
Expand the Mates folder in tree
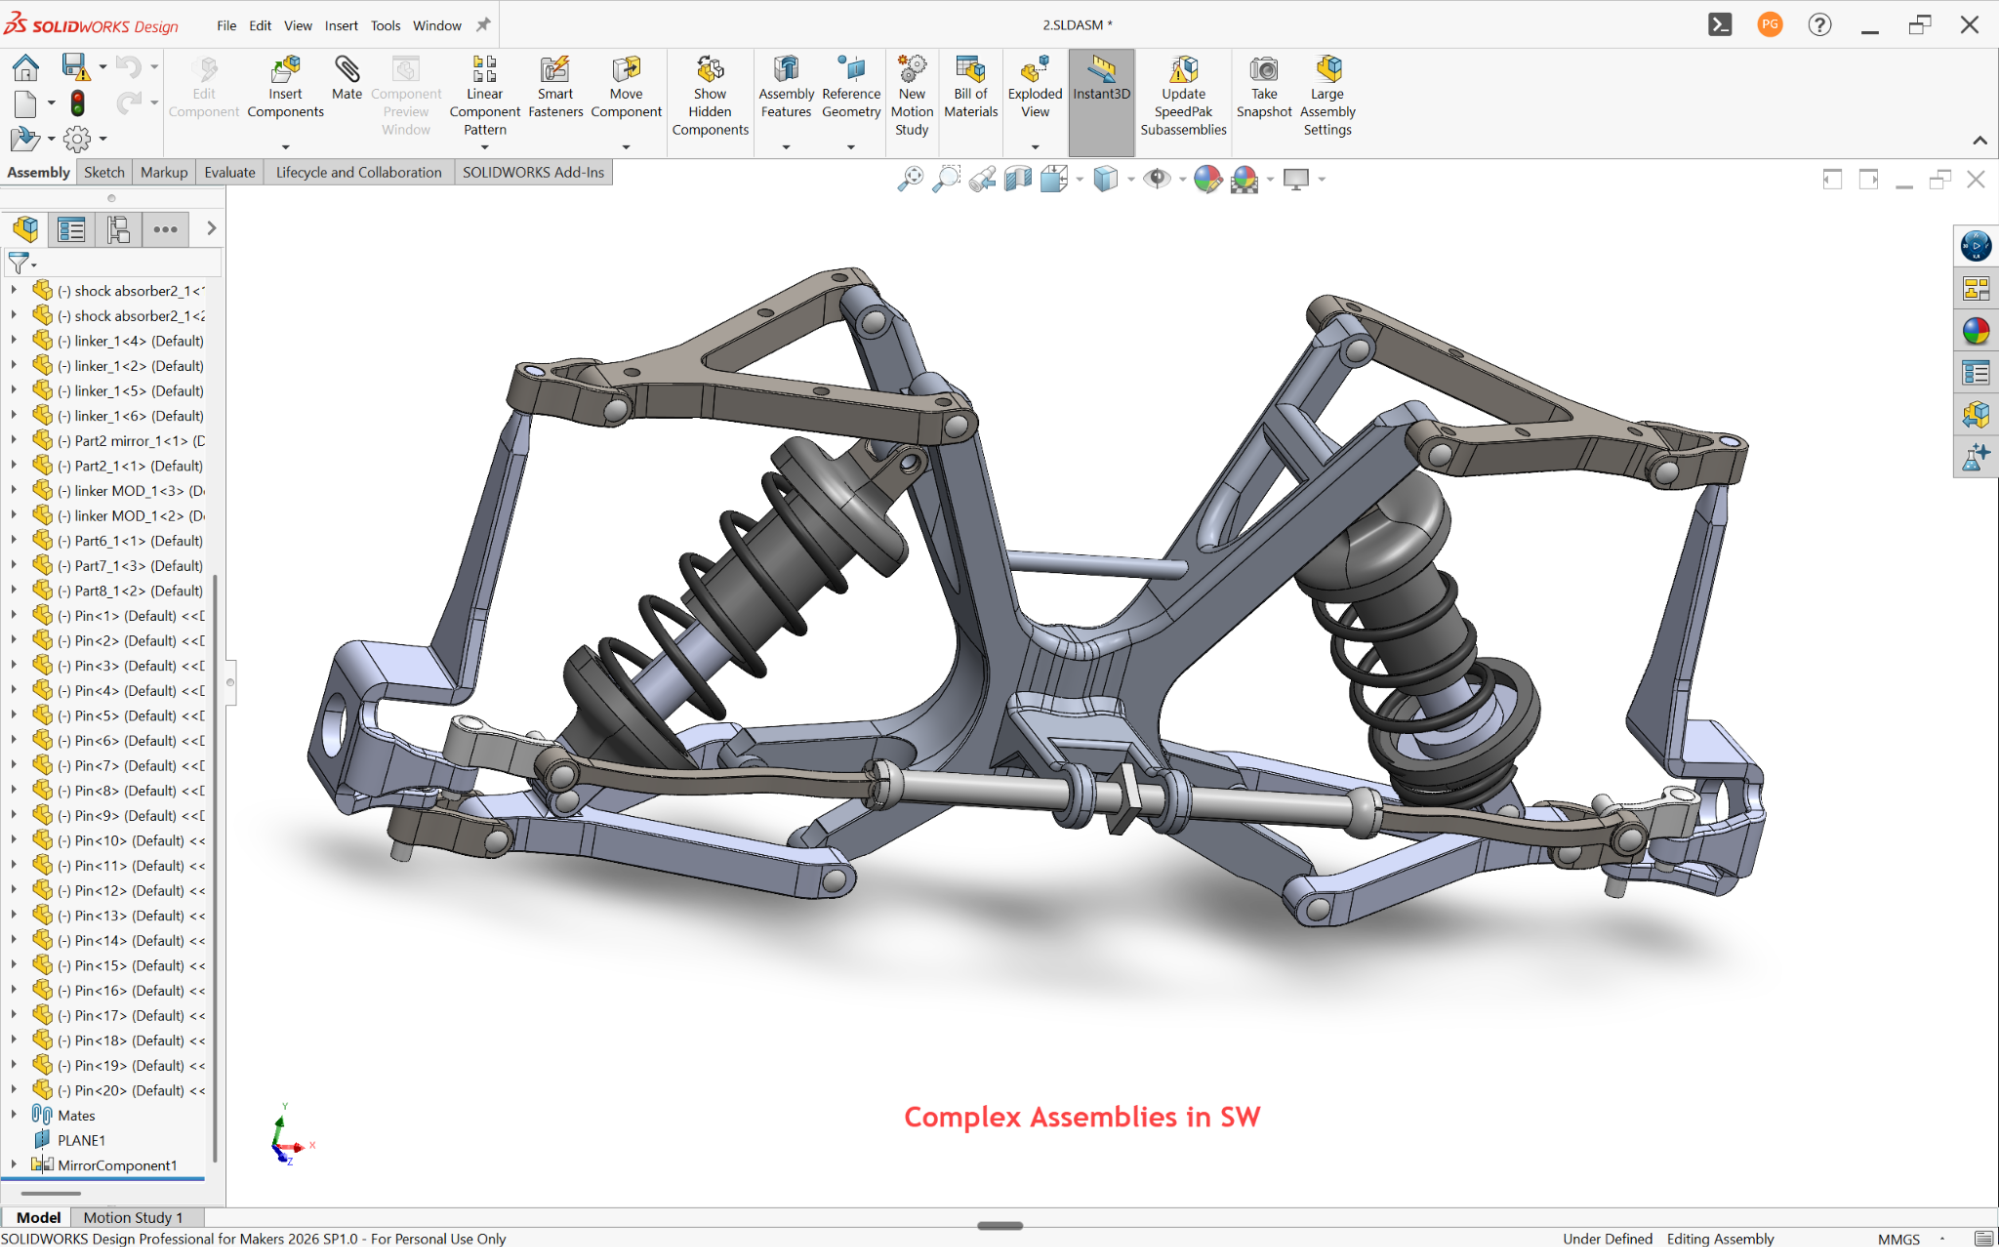[13, 1114]
